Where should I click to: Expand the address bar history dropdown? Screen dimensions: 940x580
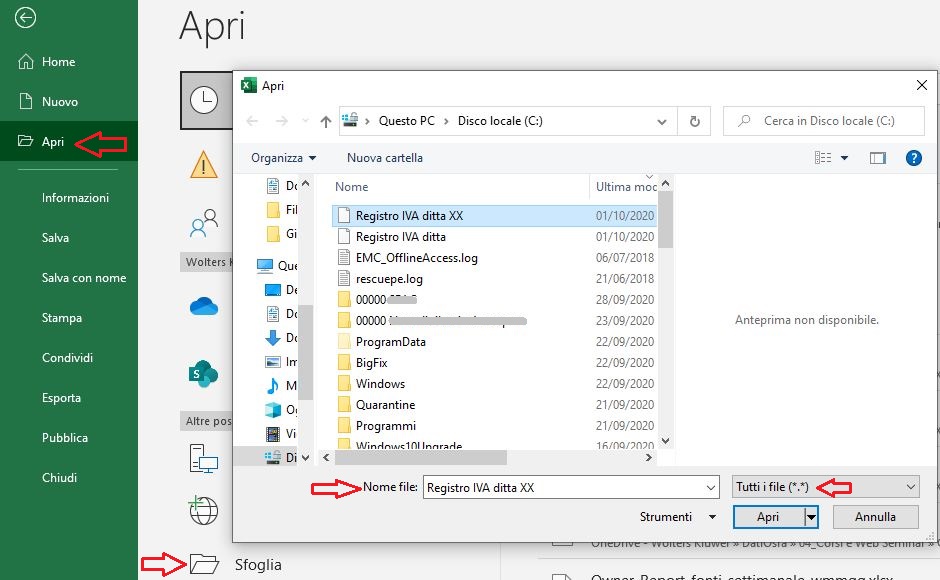pyautogui.click(x=662, y=122)
